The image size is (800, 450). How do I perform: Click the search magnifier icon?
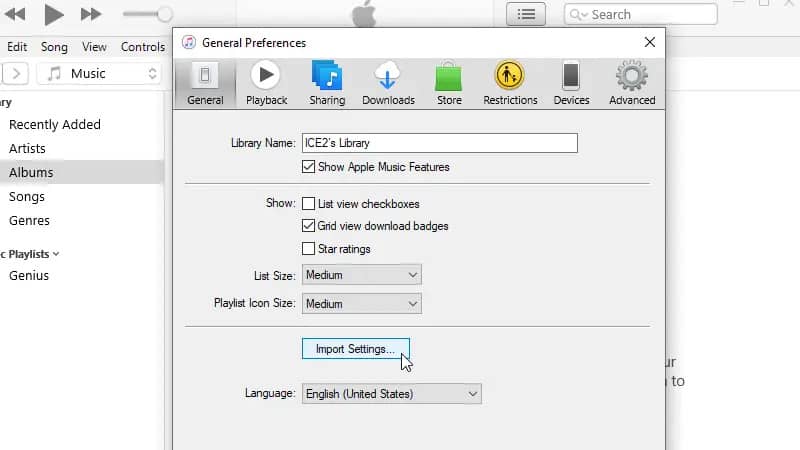[576, 15]
